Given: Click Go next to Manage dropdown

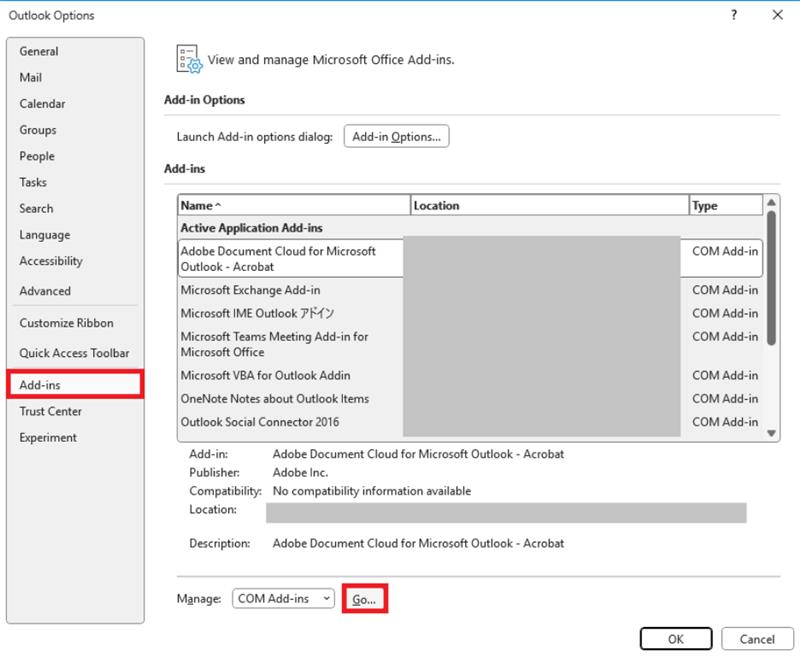Looking at the screenshot, I should tap(364, 599).
